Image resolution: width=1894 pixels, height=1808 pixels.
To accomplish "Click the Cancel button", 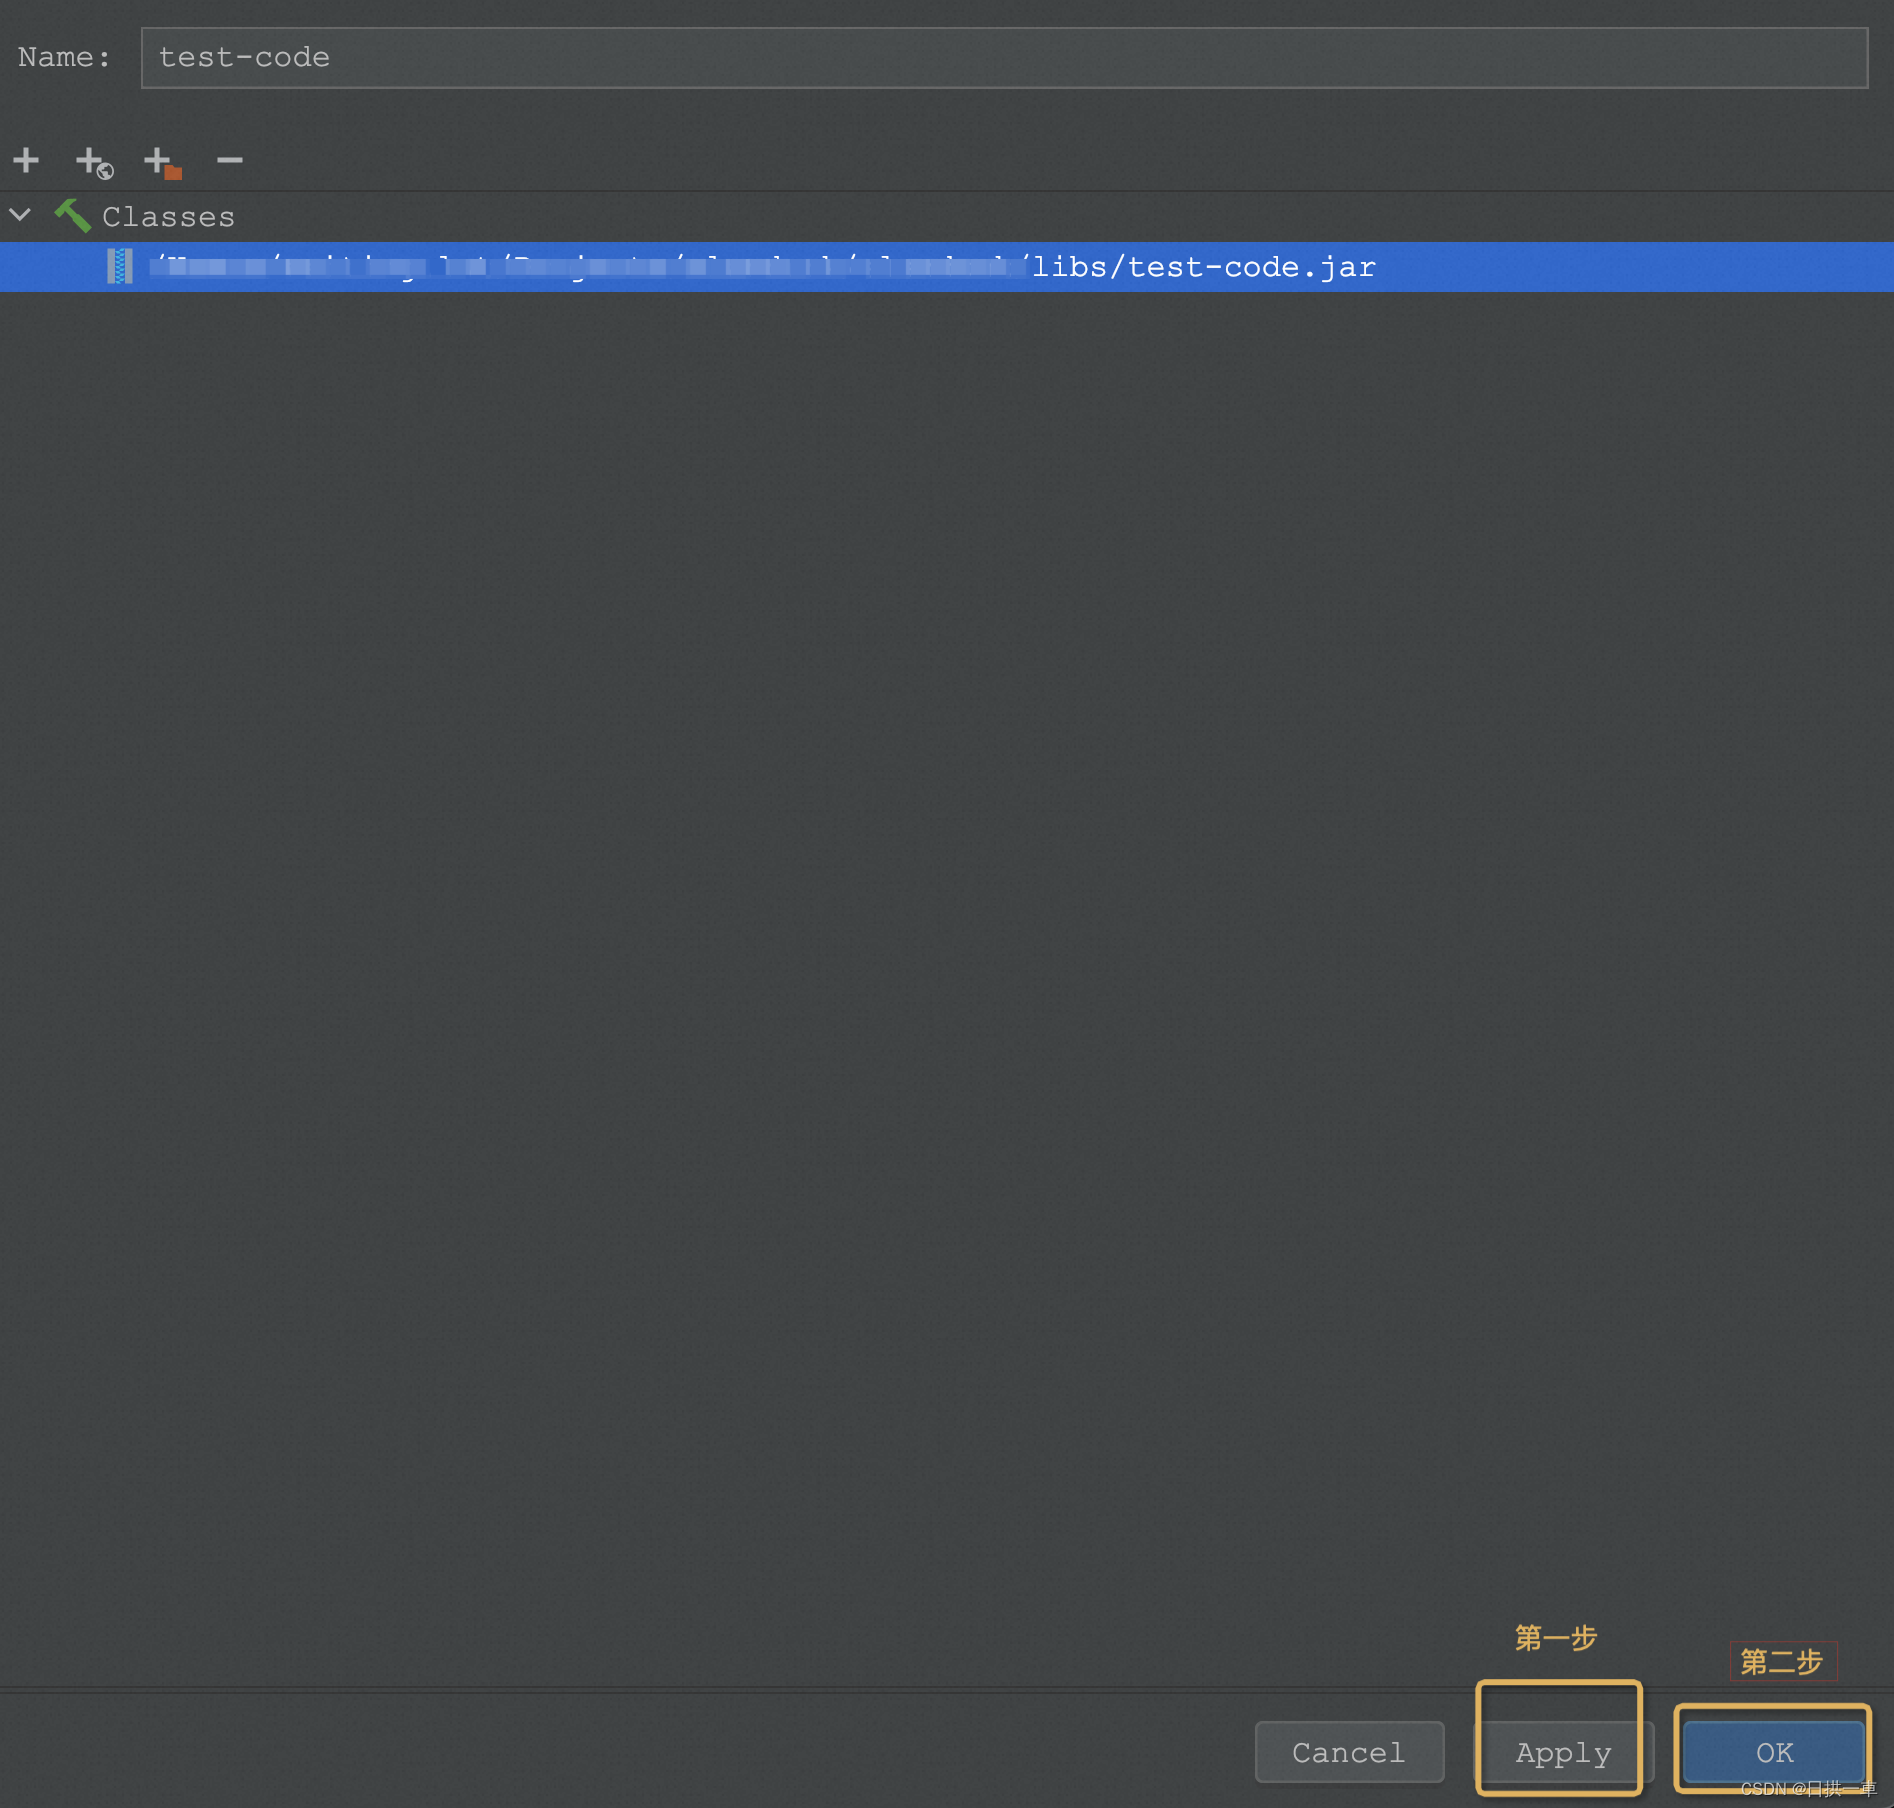I will click(x=1349, y=1752).
